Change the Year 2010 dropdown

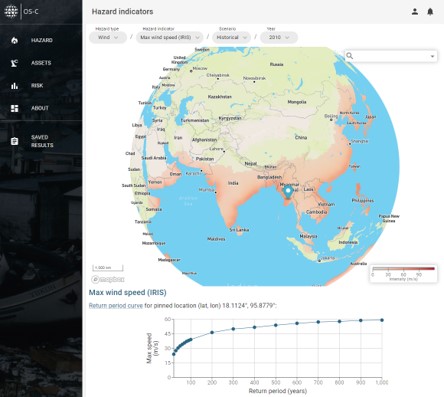(x=279, y=37)
